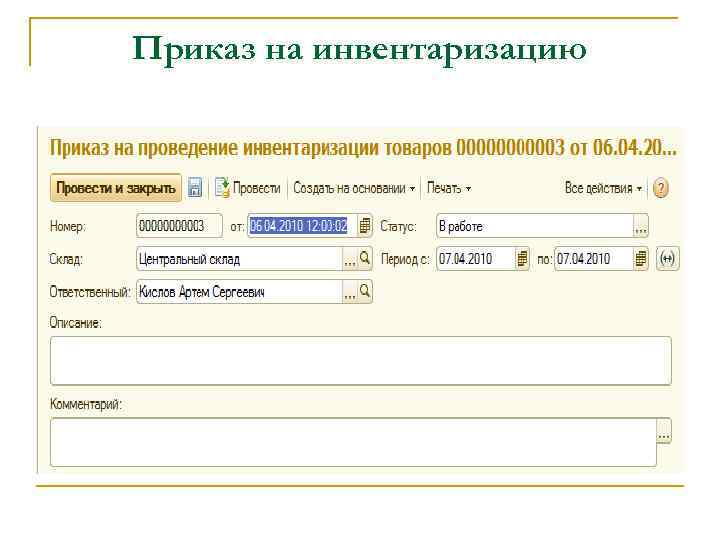Open calendar picker for the от date field
Image resolution: width=720 pixels, height=540 pixels.
[x=365, y=225]
